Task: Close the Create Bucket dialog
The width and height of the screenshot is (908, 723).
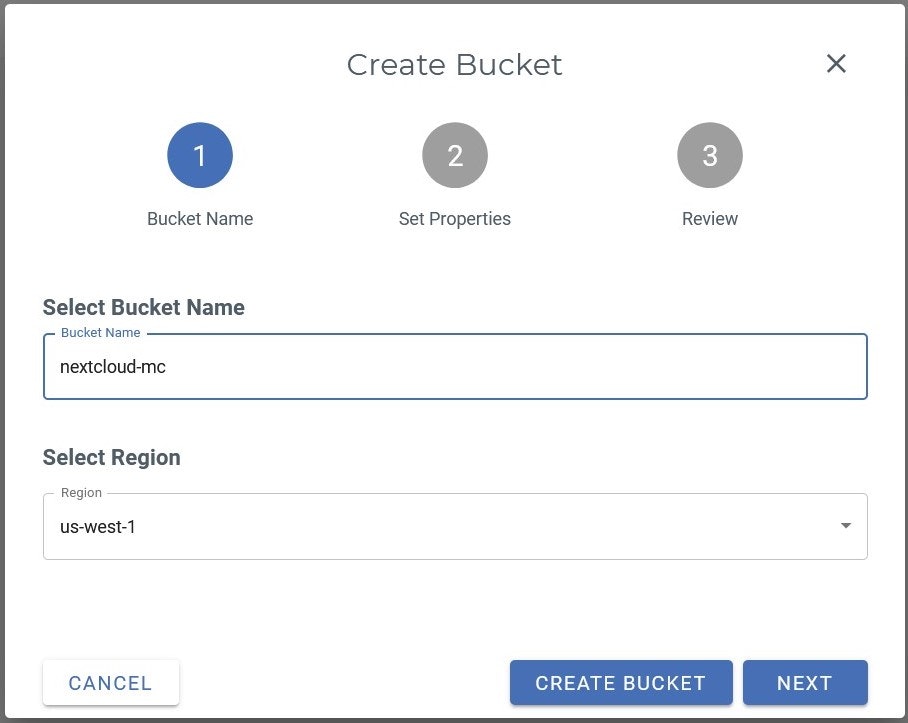Action: tap(836, 64)
